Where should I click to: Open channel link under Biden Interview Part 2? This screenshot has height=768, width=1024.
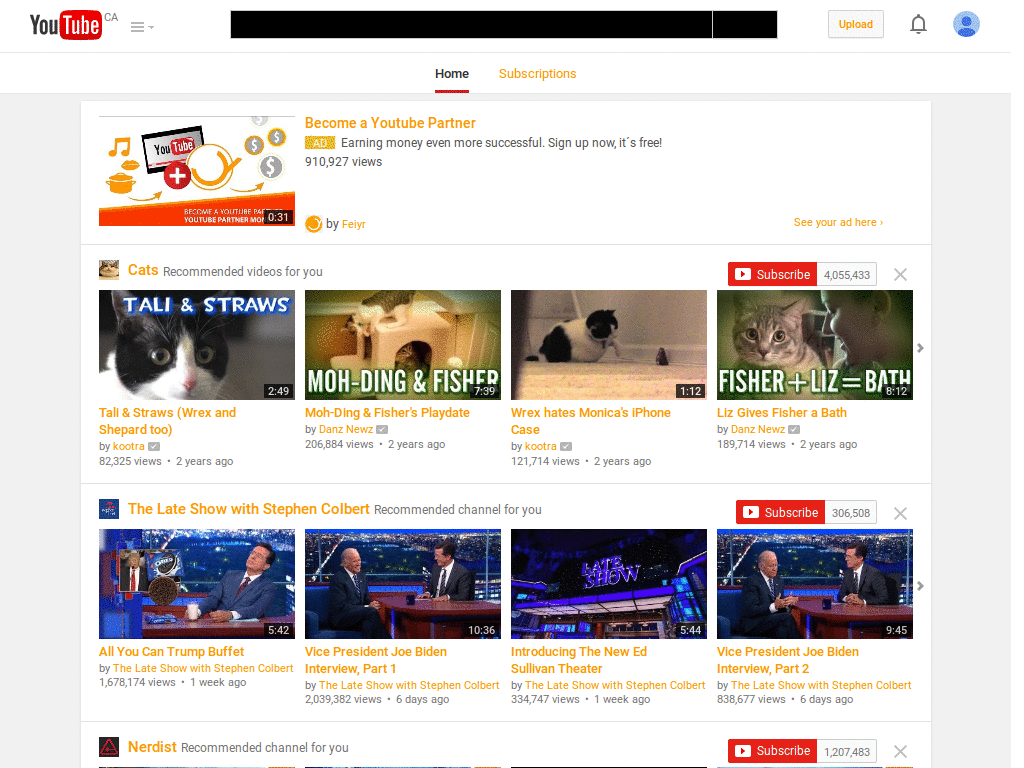821,685
